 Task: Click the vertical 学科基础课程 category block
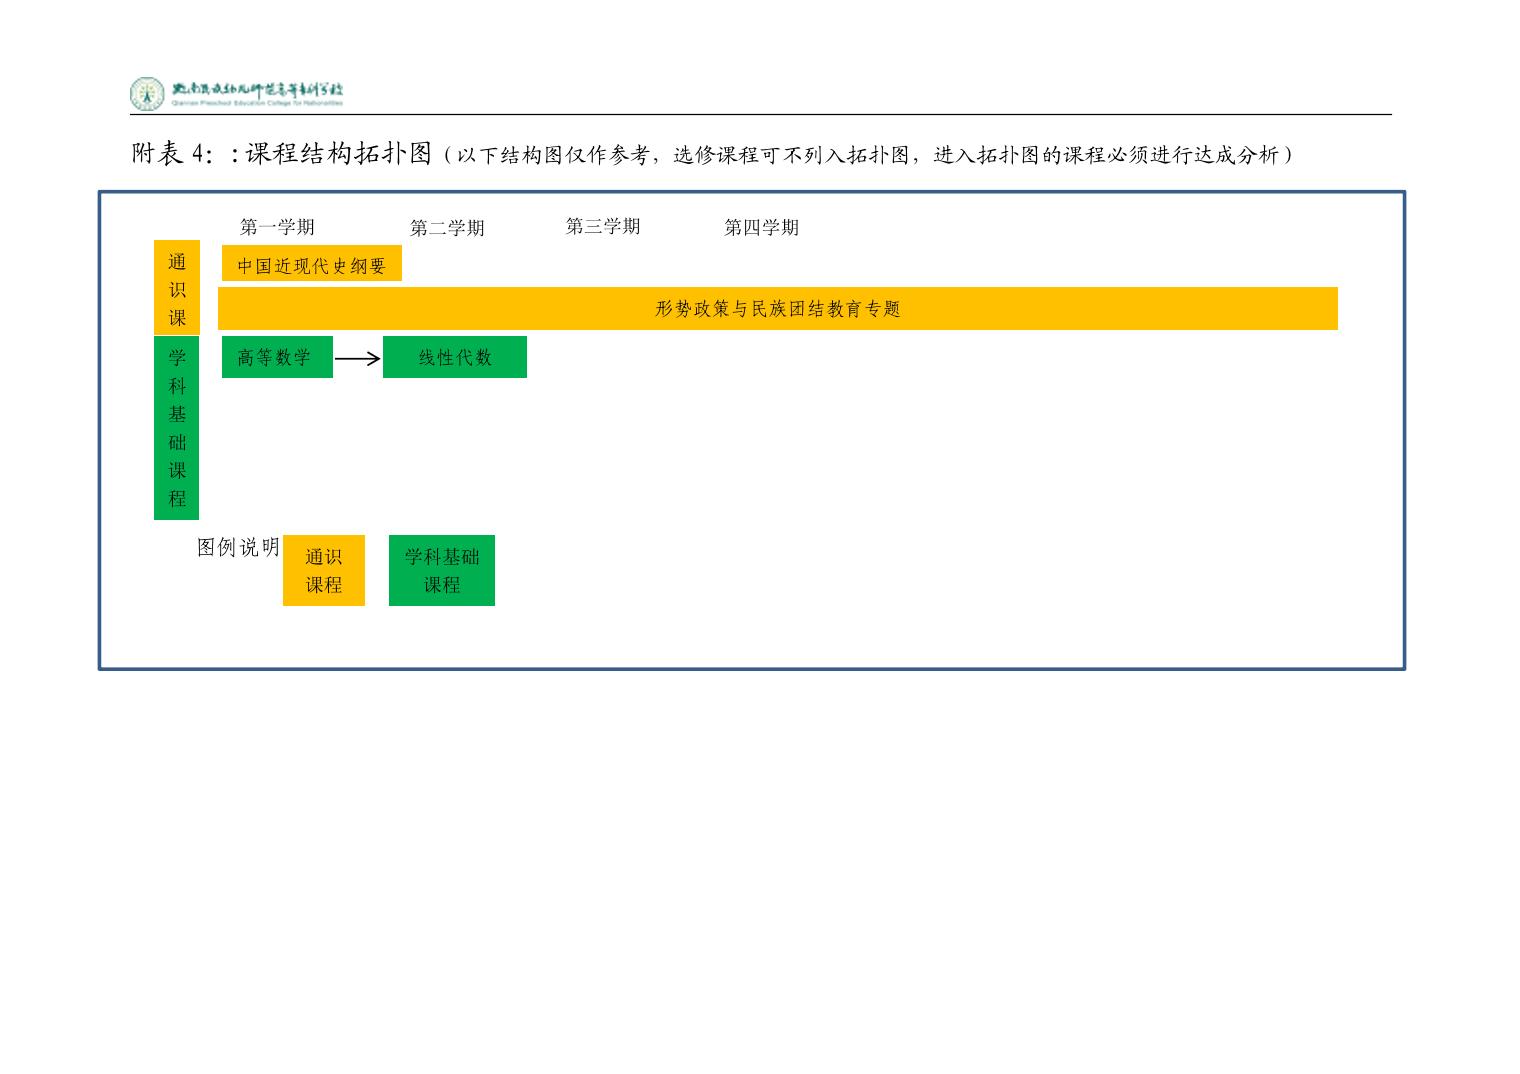pos(177,428)
